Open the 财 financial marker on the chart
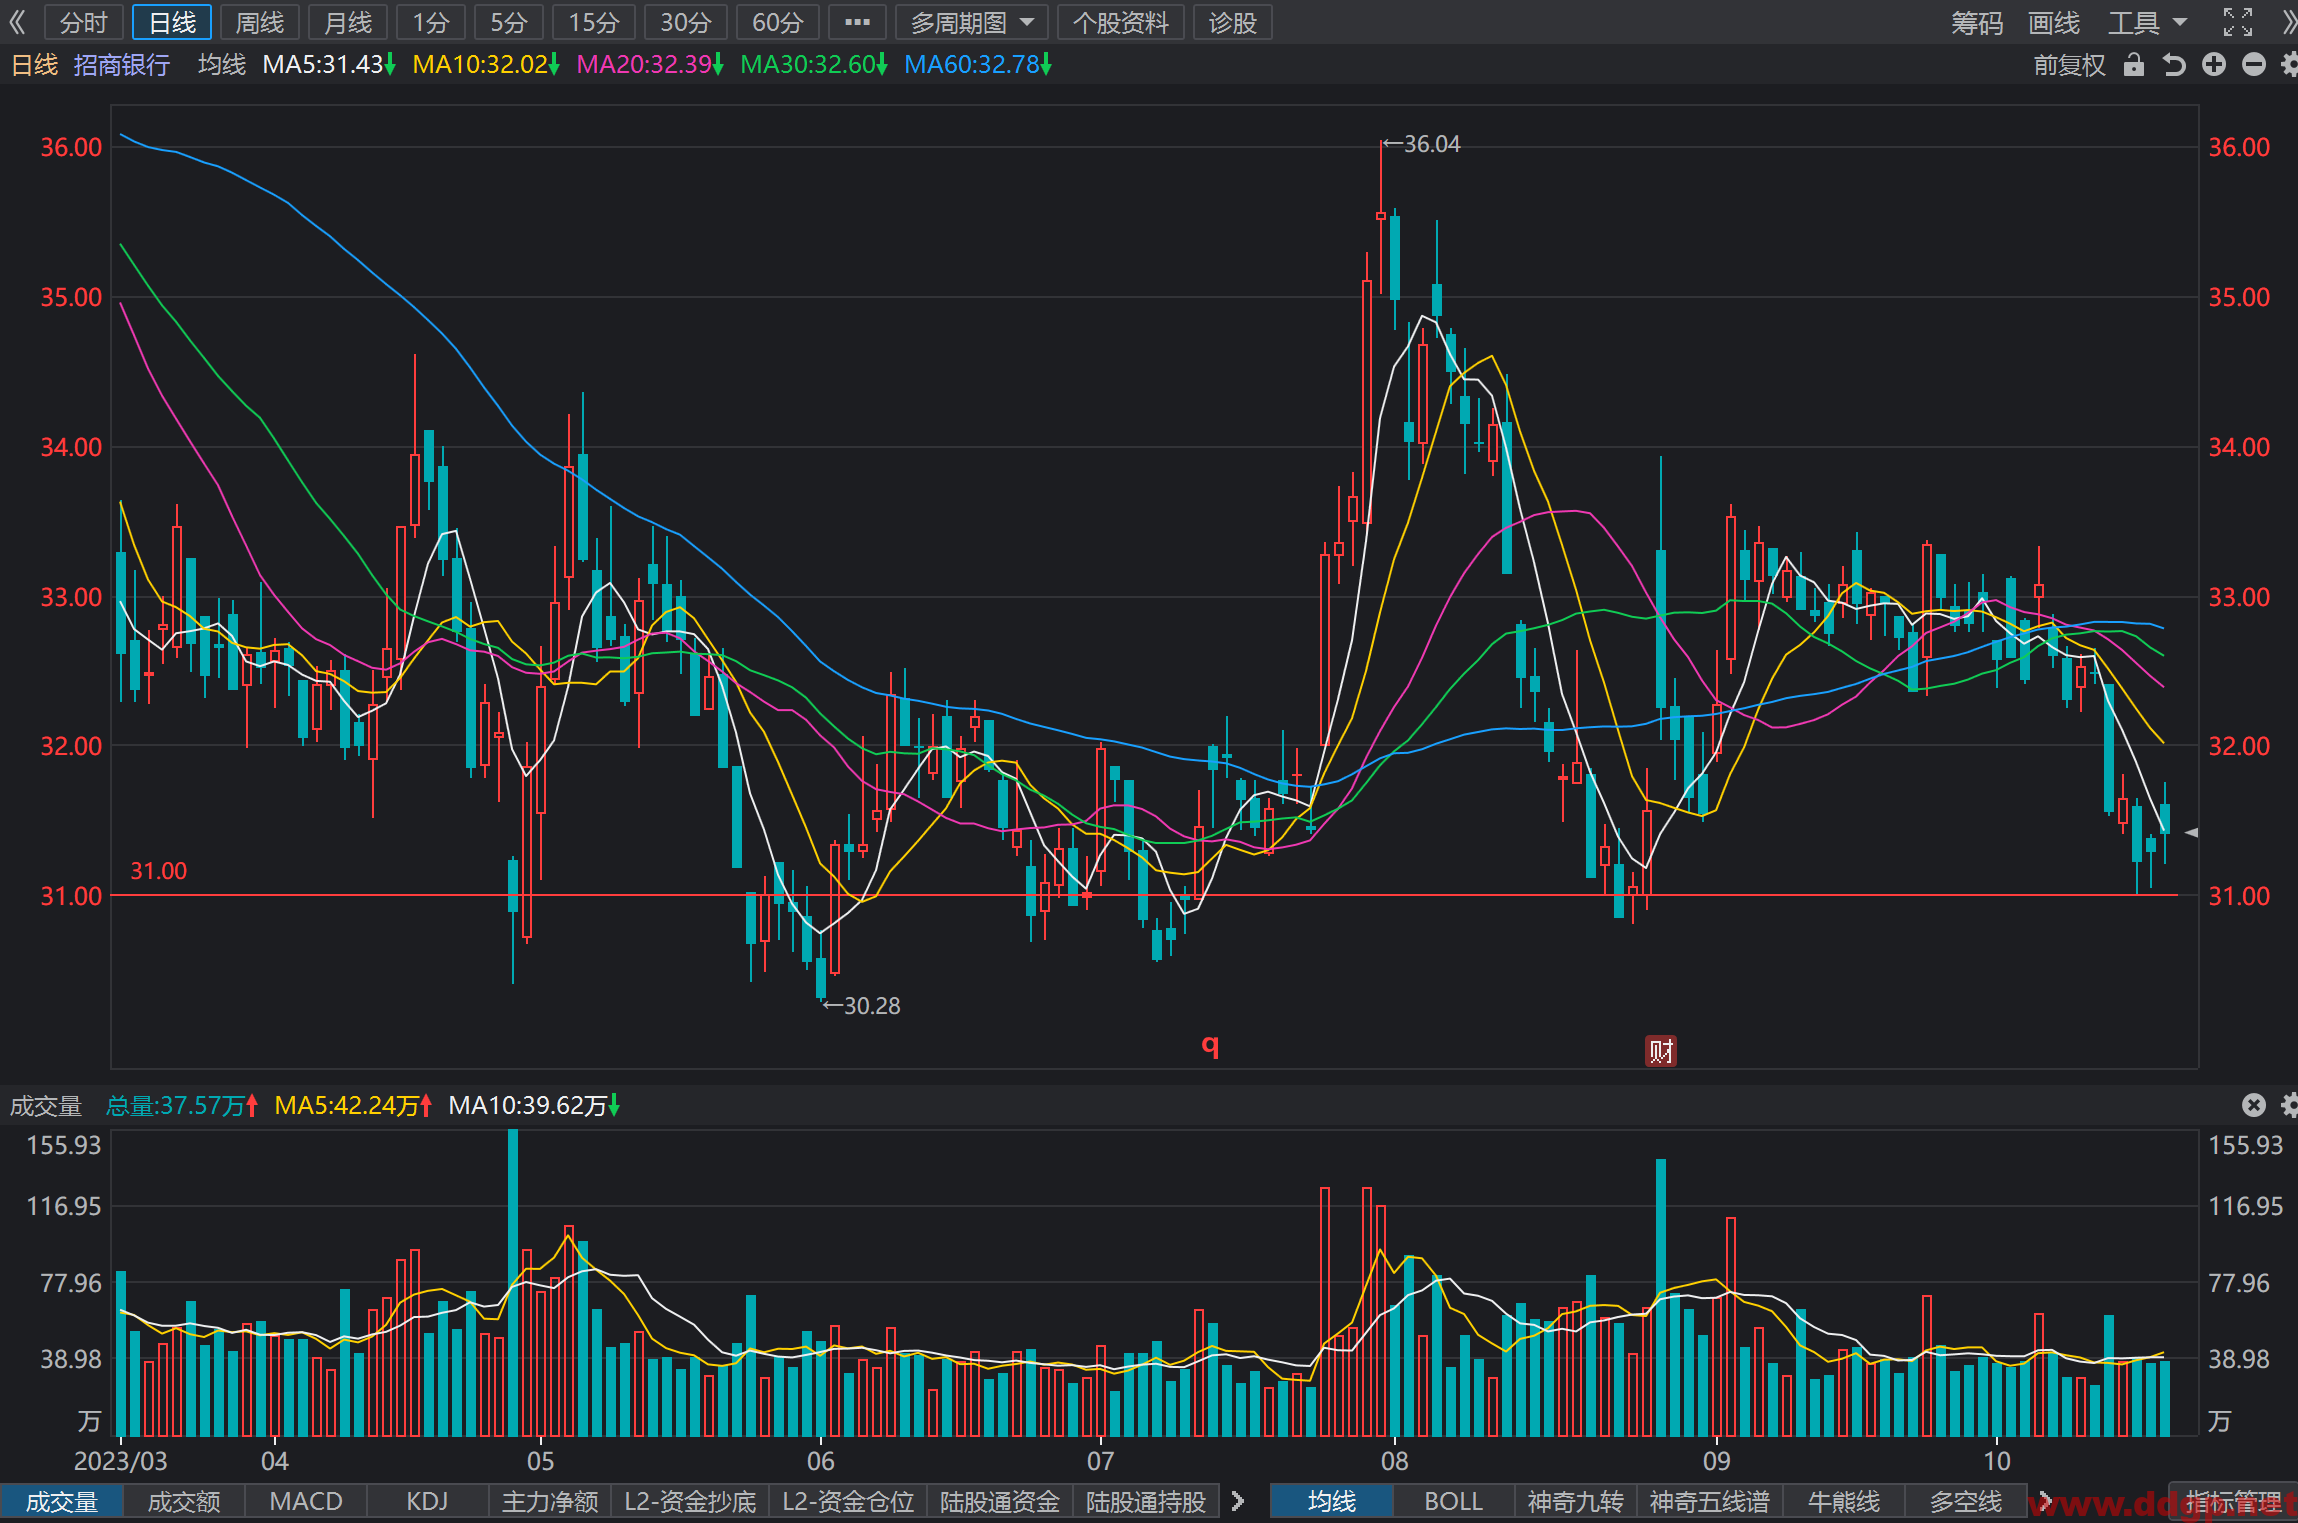This screenshot has width=2298, height=1523. 1661,1051
